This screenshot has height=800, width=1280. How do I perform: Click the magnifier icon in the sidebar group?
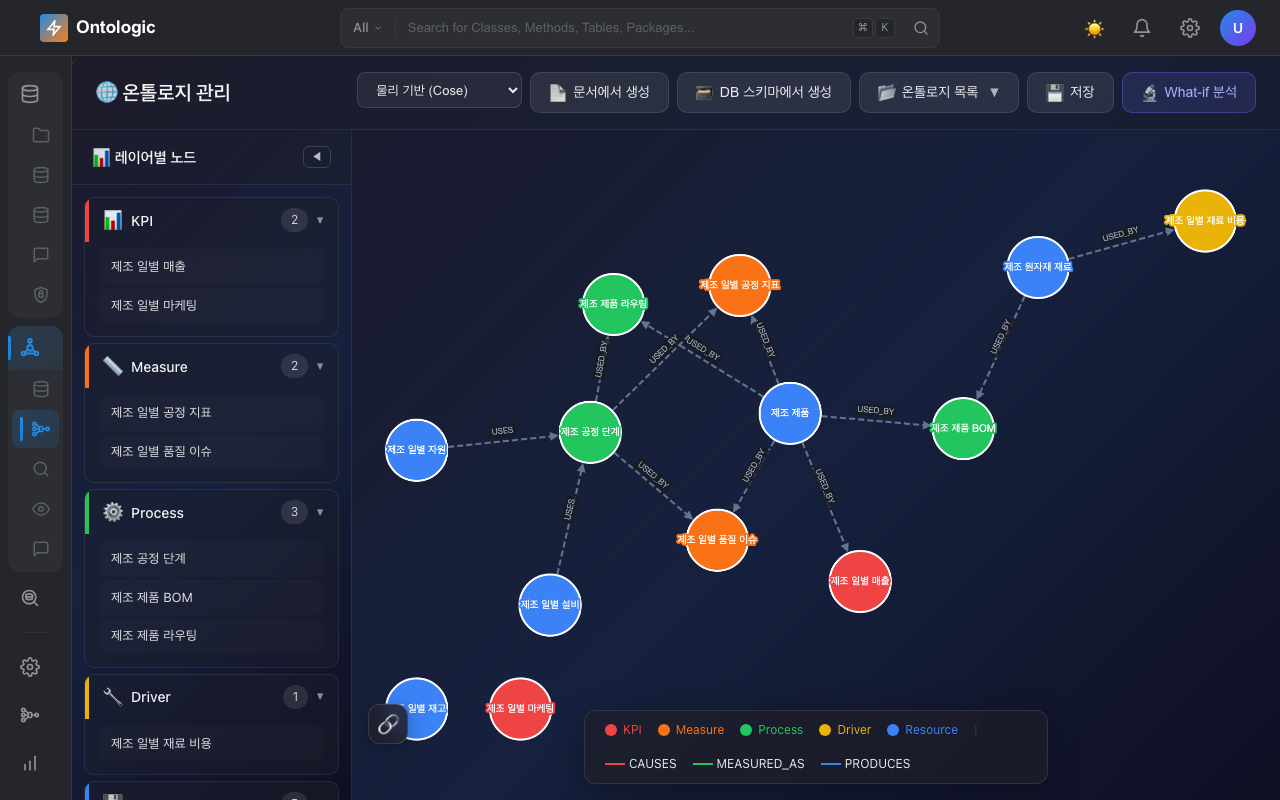click(x=41, y=469)
